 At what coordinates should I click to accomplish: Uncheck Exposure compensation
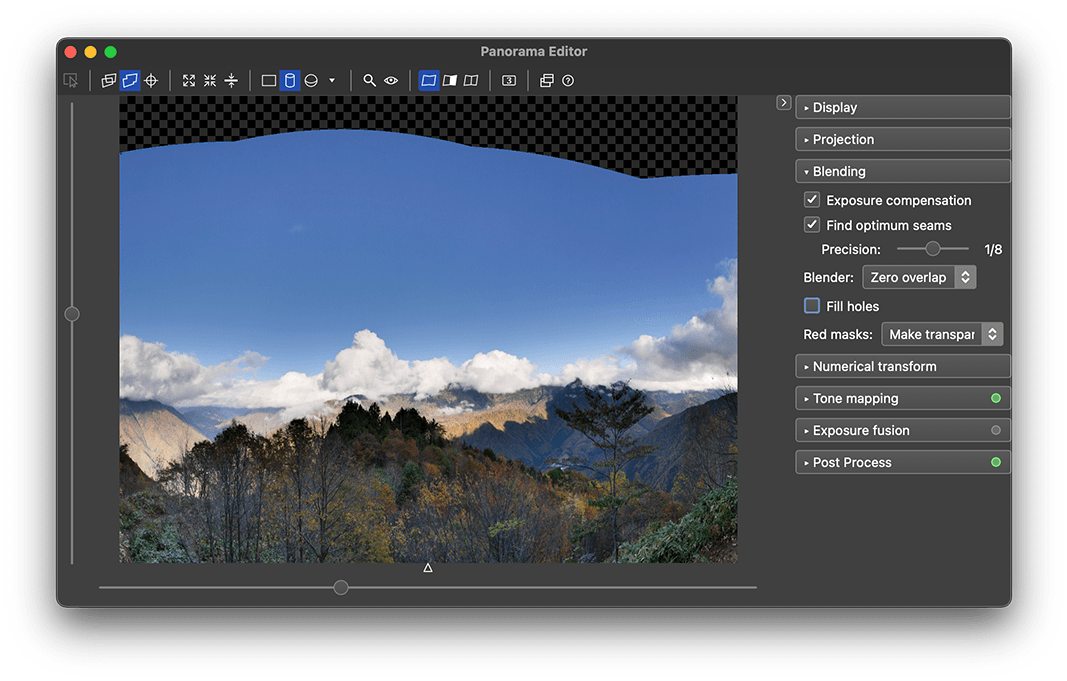tap(812, 200)
